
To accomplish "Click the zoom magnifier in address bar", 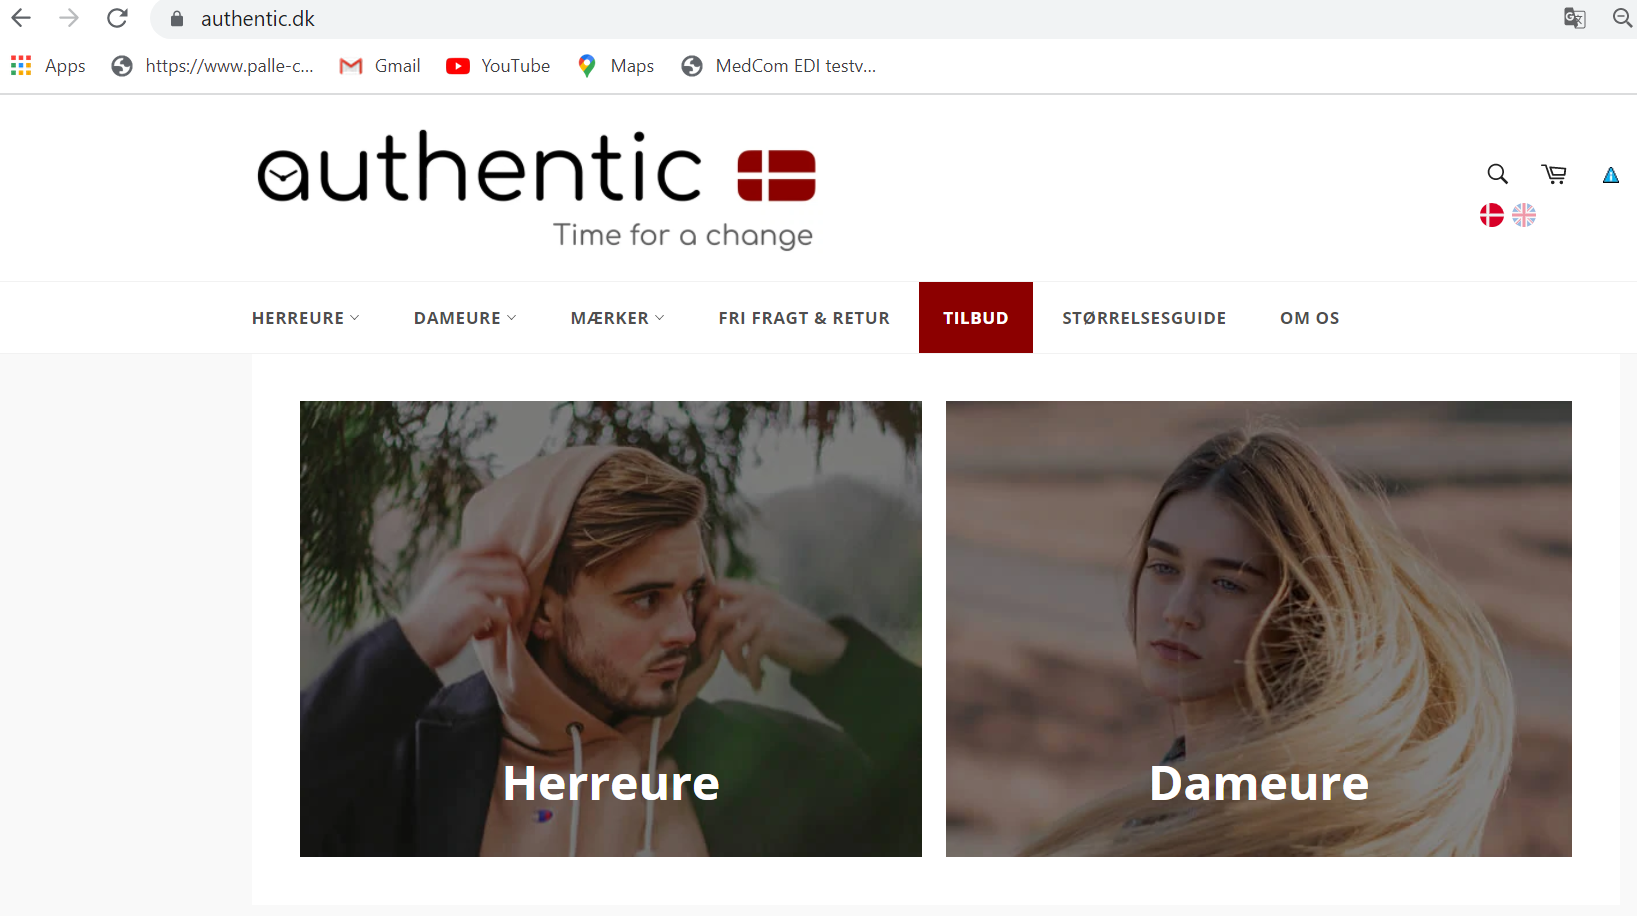I will [x=1622, y=18].
